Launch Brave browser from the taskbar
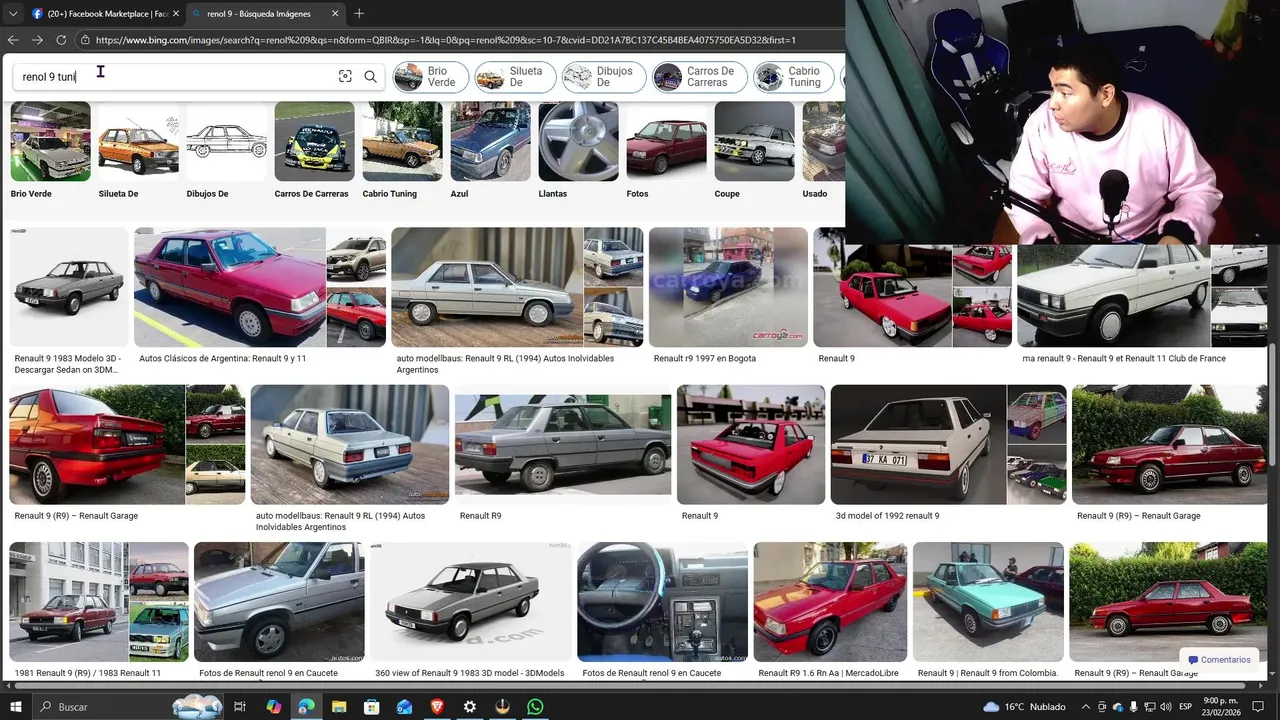This screenshot has width=1280, height=720. point(437,707)
